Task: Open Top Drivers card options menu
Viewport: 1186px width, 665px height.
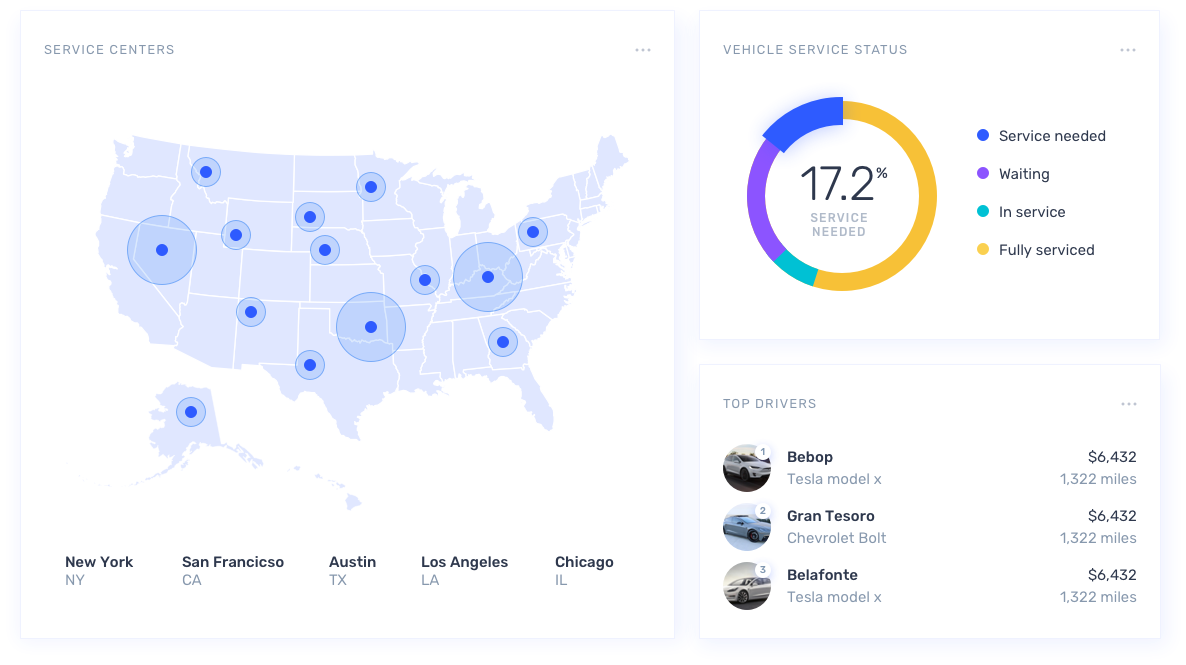Action: pos(1129,404)
